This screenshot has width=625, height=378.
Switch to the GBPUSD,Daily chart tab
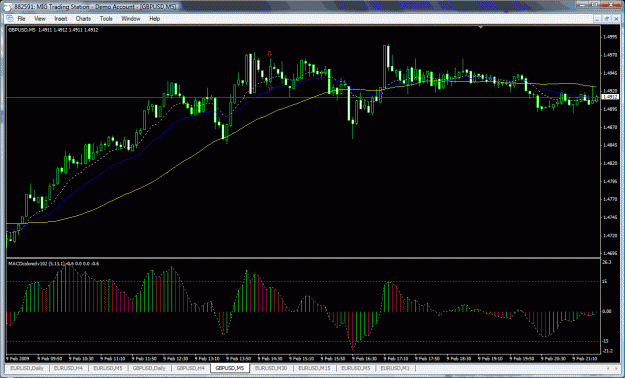point(149,368)
